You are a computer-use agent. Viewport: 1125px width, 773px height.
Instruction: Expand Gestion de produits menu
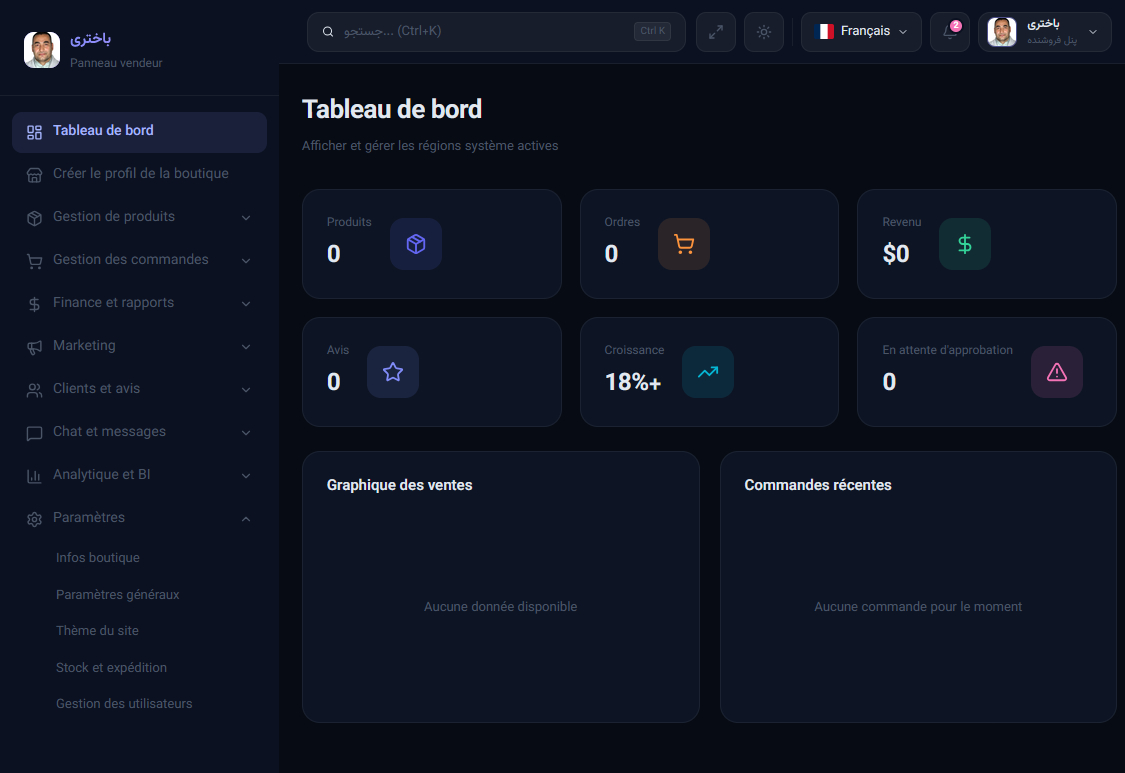point(139,217)
